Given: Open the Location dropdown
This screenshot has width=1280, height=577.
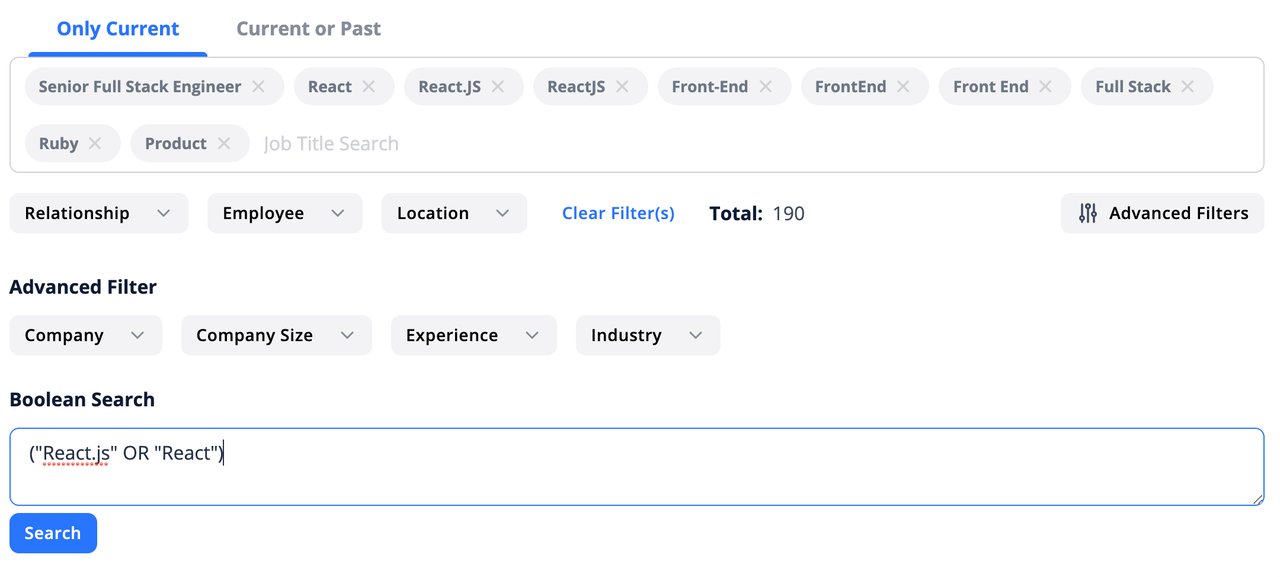Looking at the screenshot, I should [x=453, y=214].
